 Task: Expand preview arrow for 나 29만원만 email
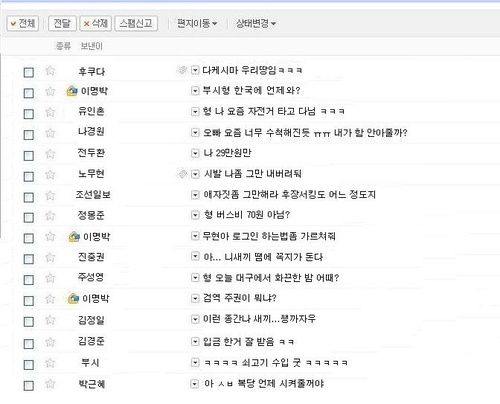pyautogui.click(x=195, y=153)
